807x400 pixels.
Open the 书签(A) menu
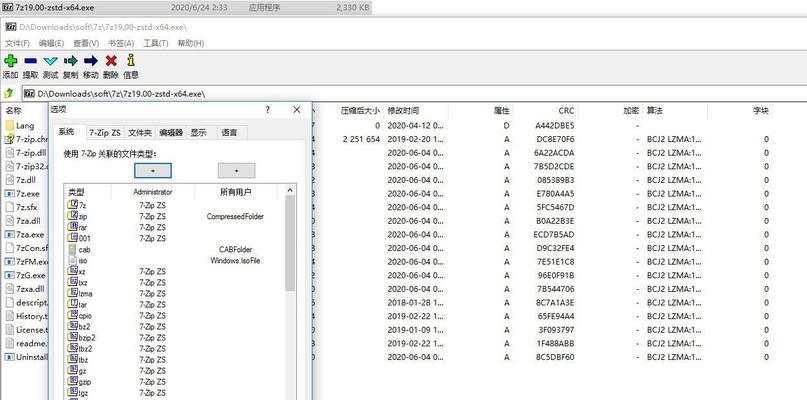click(x=121, y=43)
